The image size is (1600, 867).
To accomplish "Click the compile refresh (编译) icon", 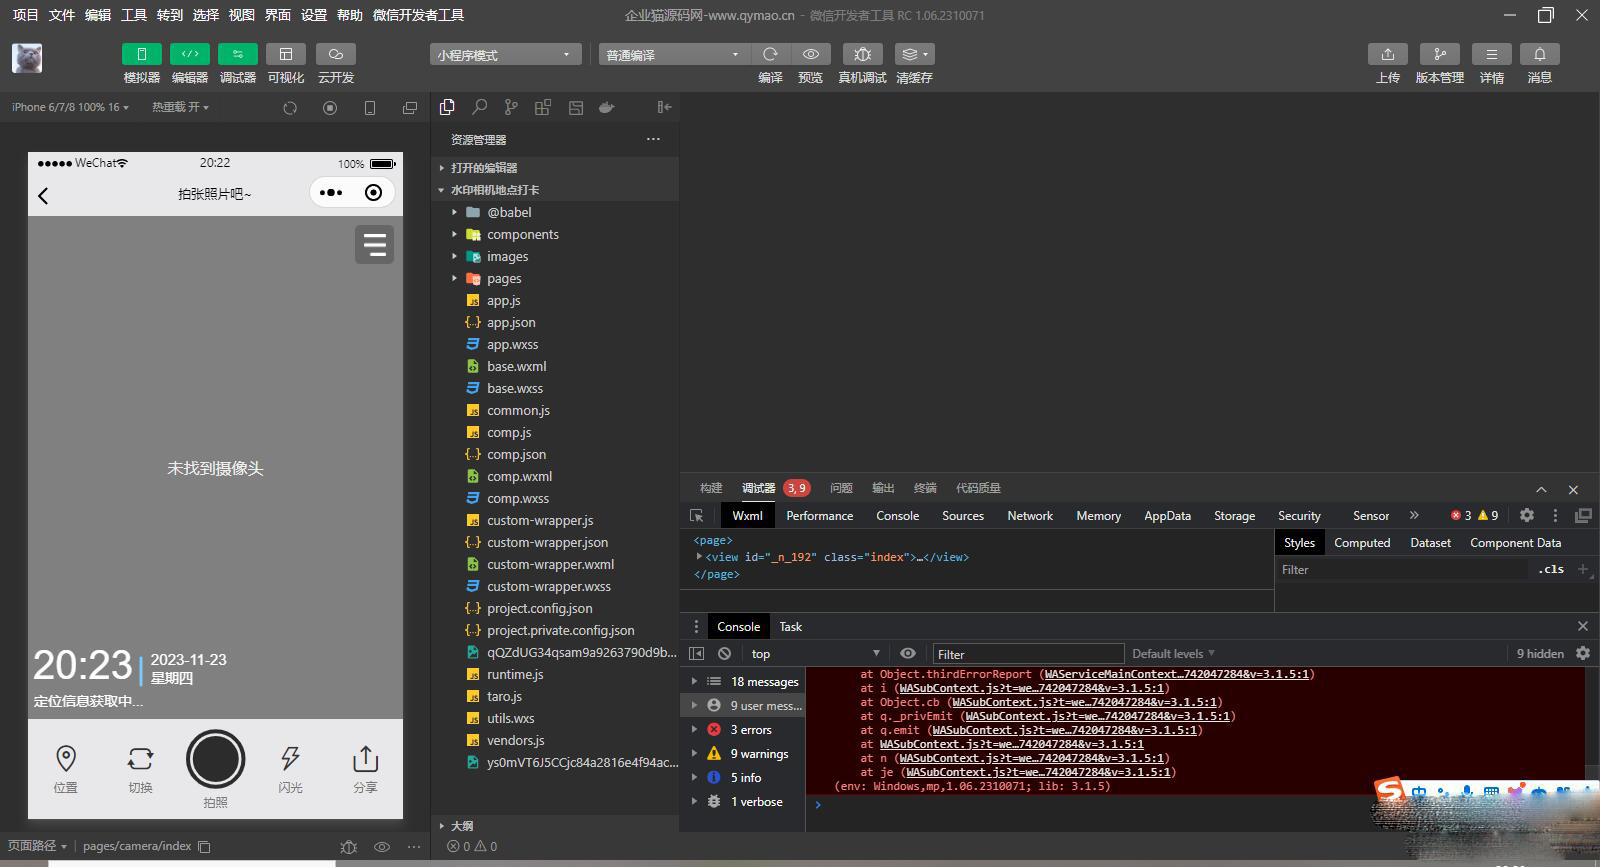I will point(770,54).
